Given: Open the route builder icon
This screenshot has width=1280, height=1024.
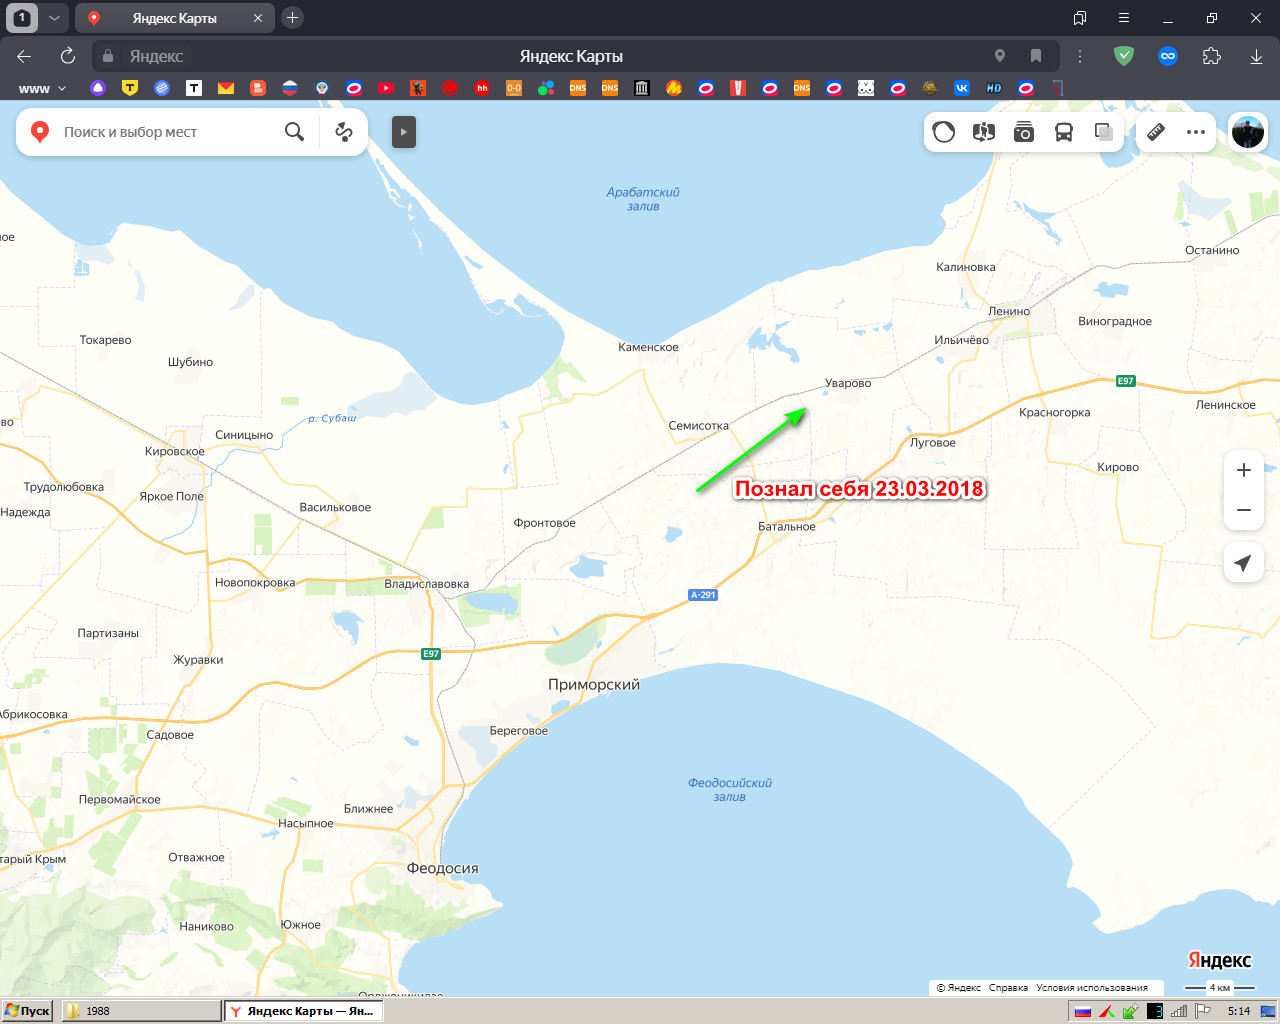Looking at the screenshot, I should pos(344,132).
